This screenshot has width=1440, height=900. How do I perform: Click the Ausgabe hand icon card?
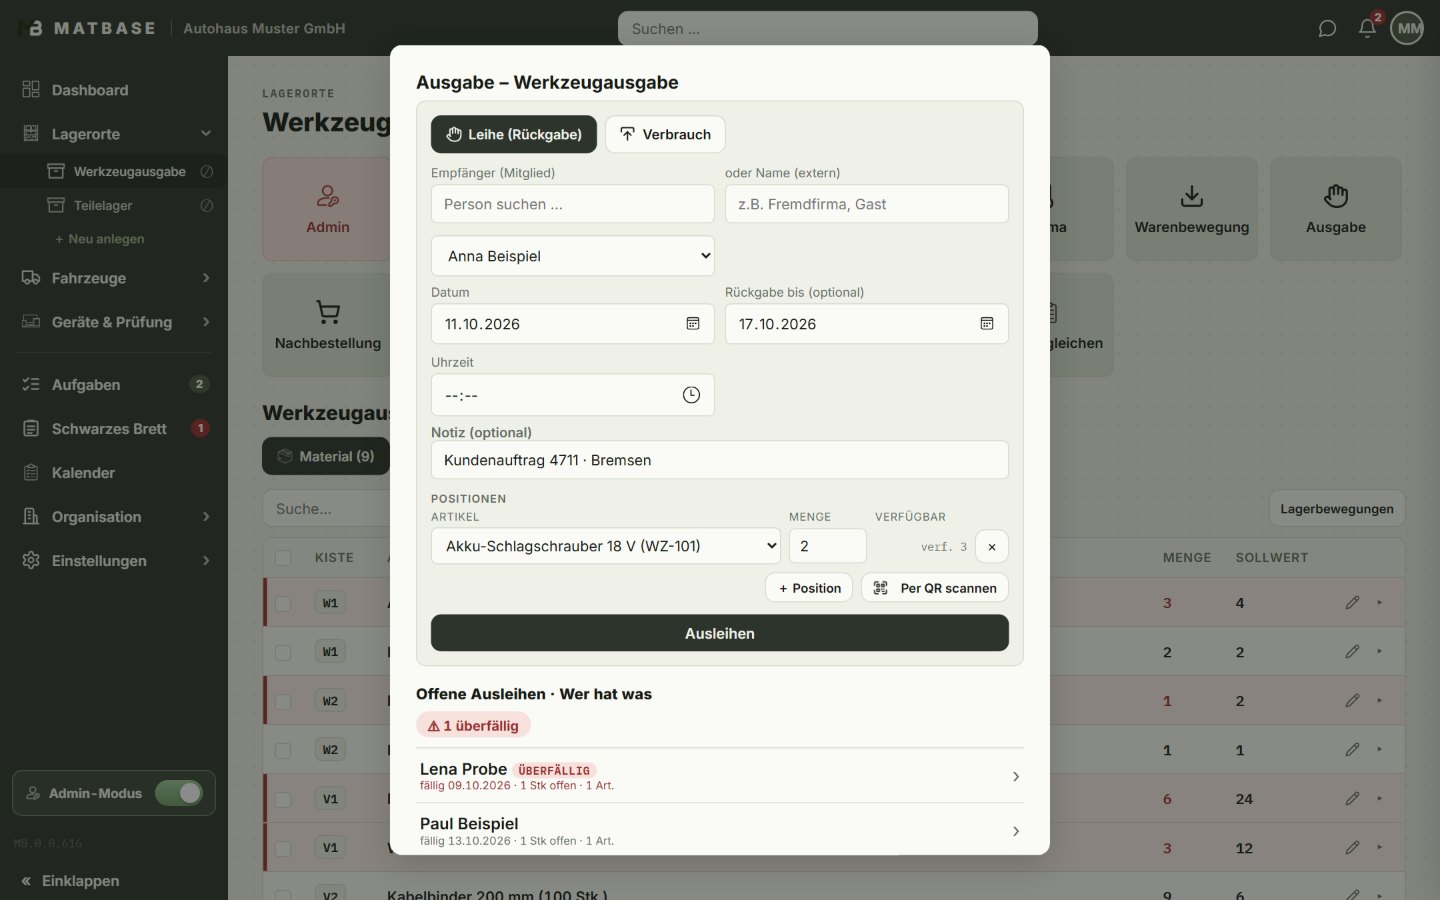point(1336,209)
